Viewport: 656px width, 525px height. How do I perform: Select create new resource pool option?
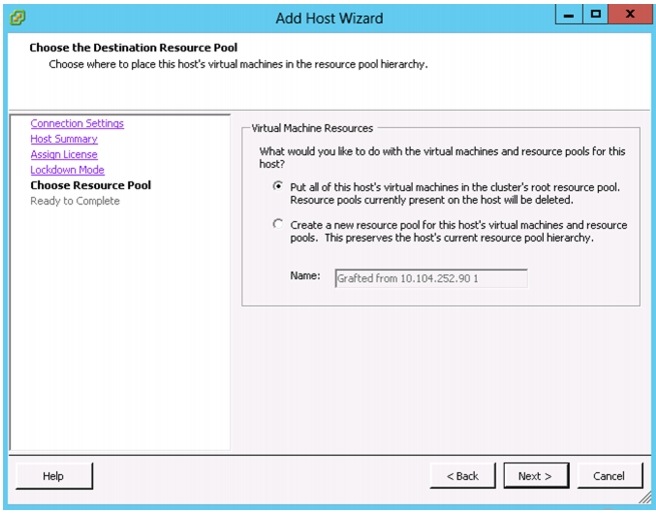click(x=277, y=224)
